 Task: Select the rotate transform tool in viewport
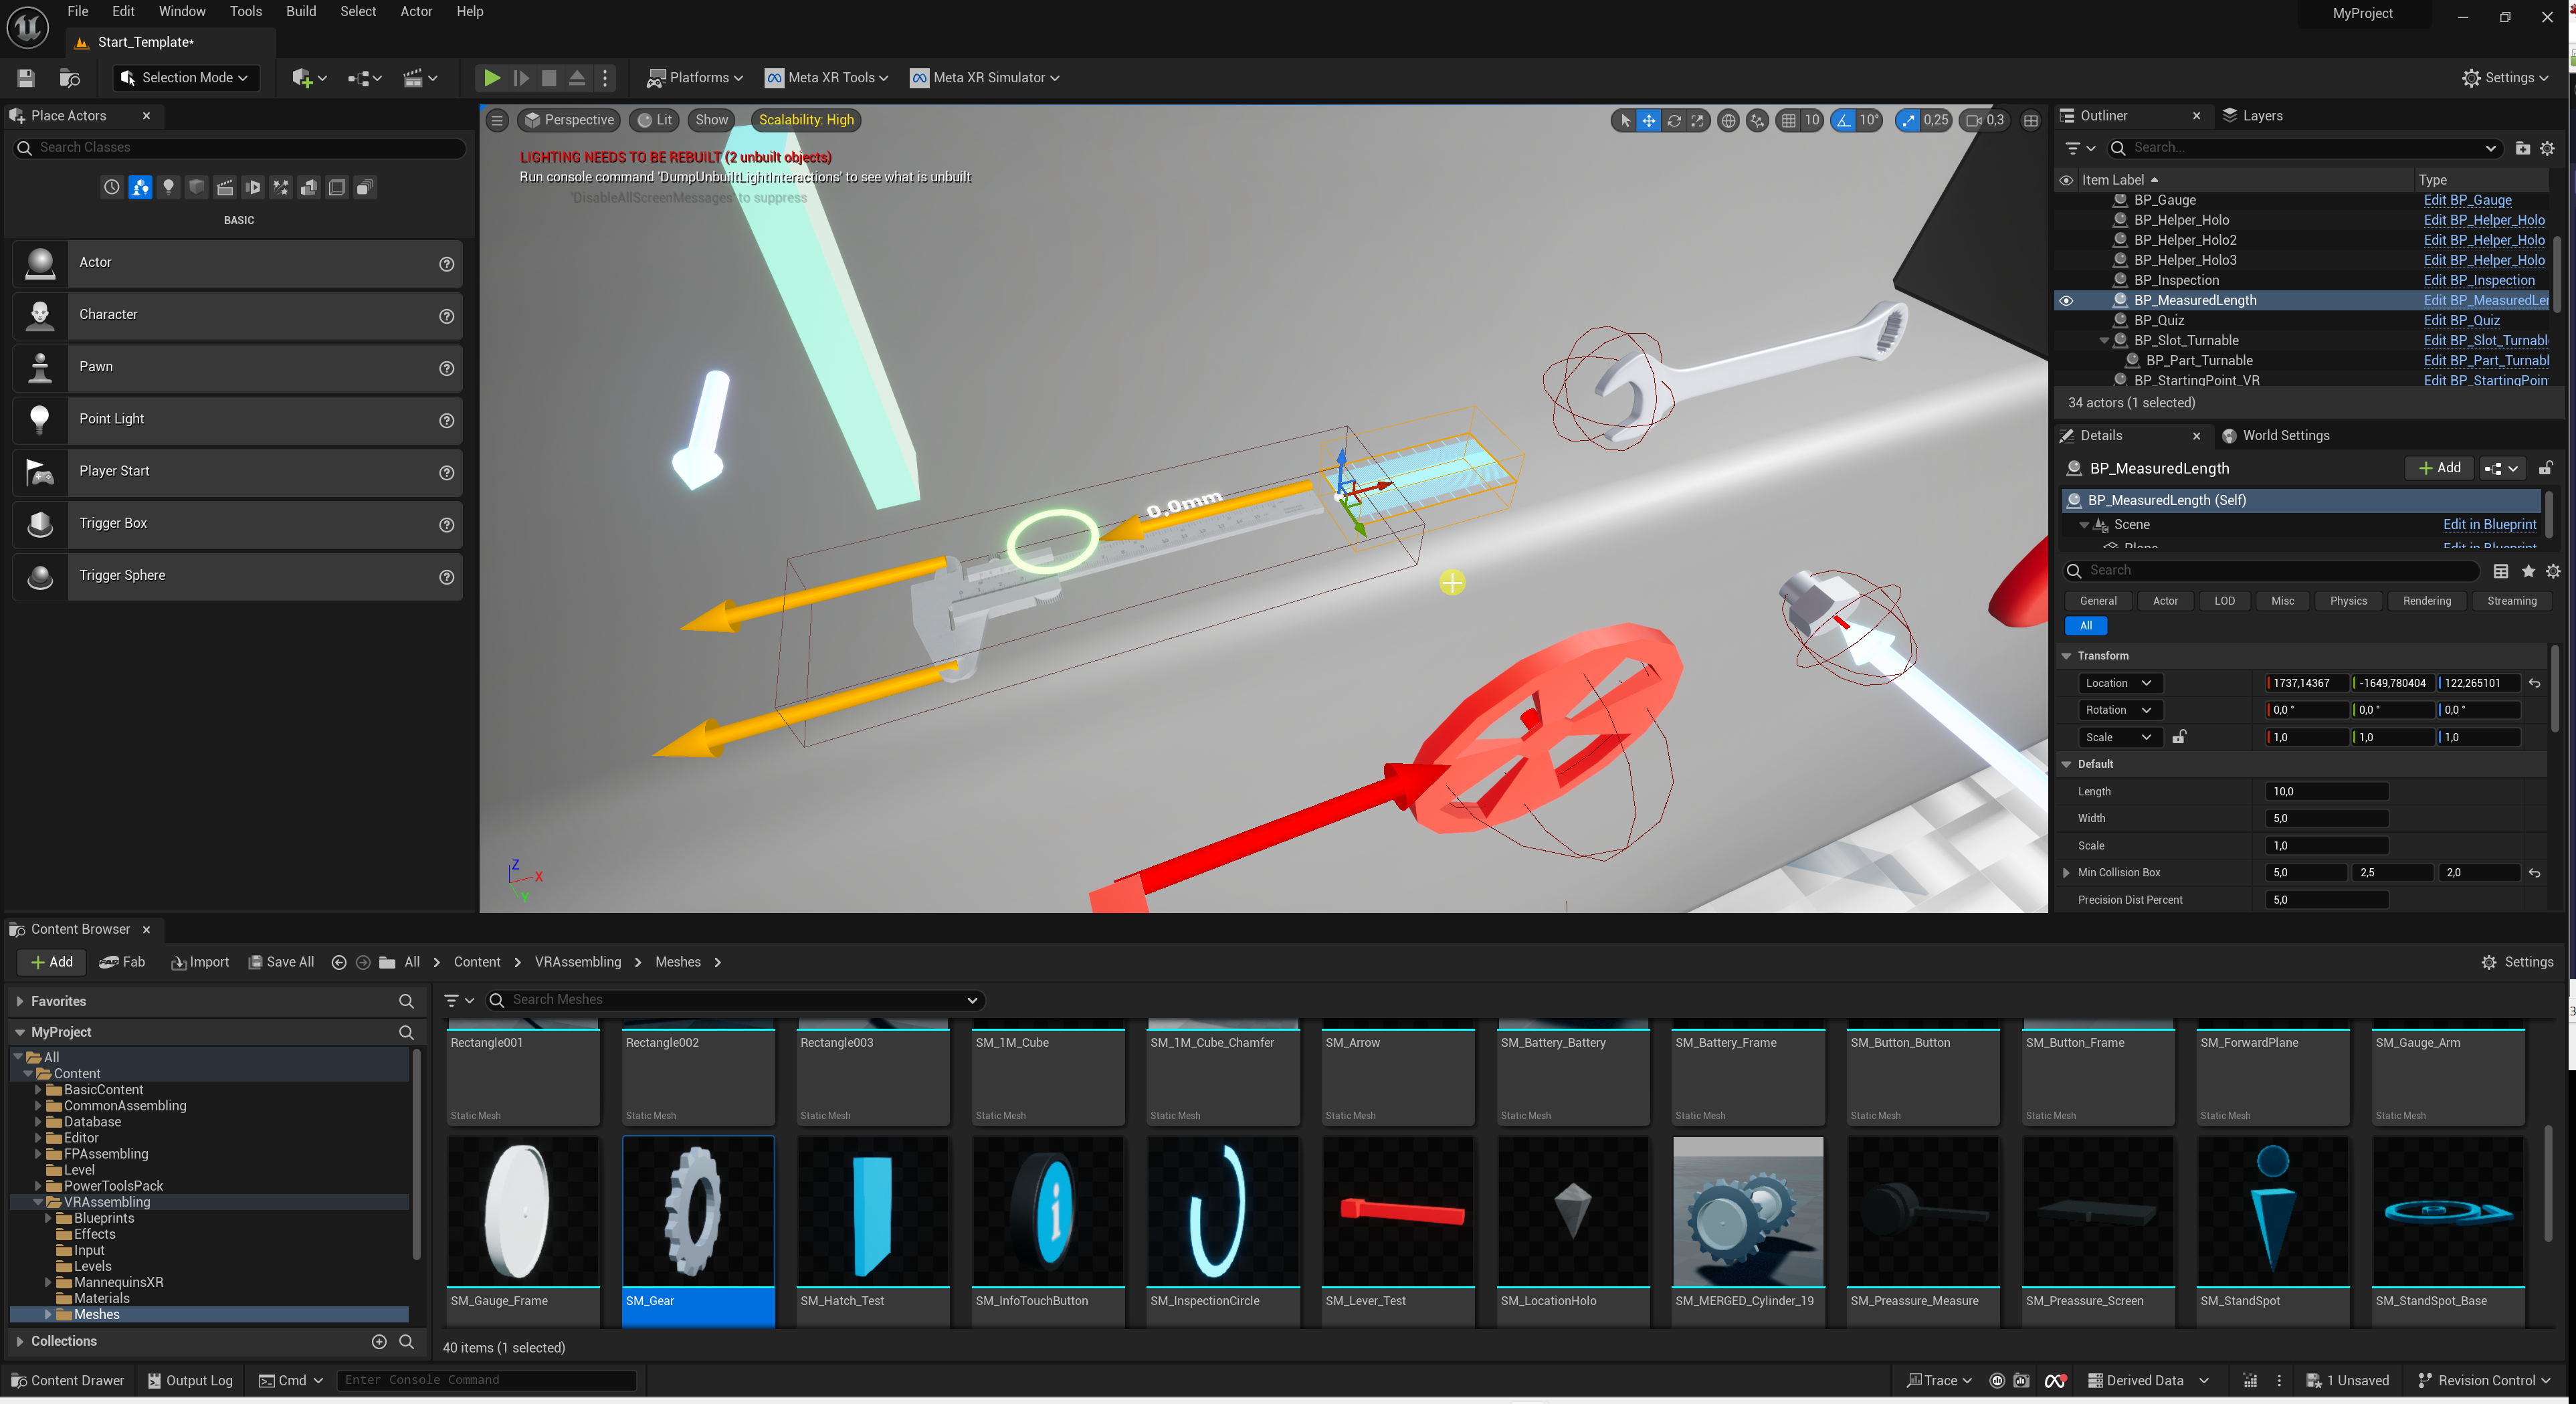pyautogui.click(x=1673, y=120)
